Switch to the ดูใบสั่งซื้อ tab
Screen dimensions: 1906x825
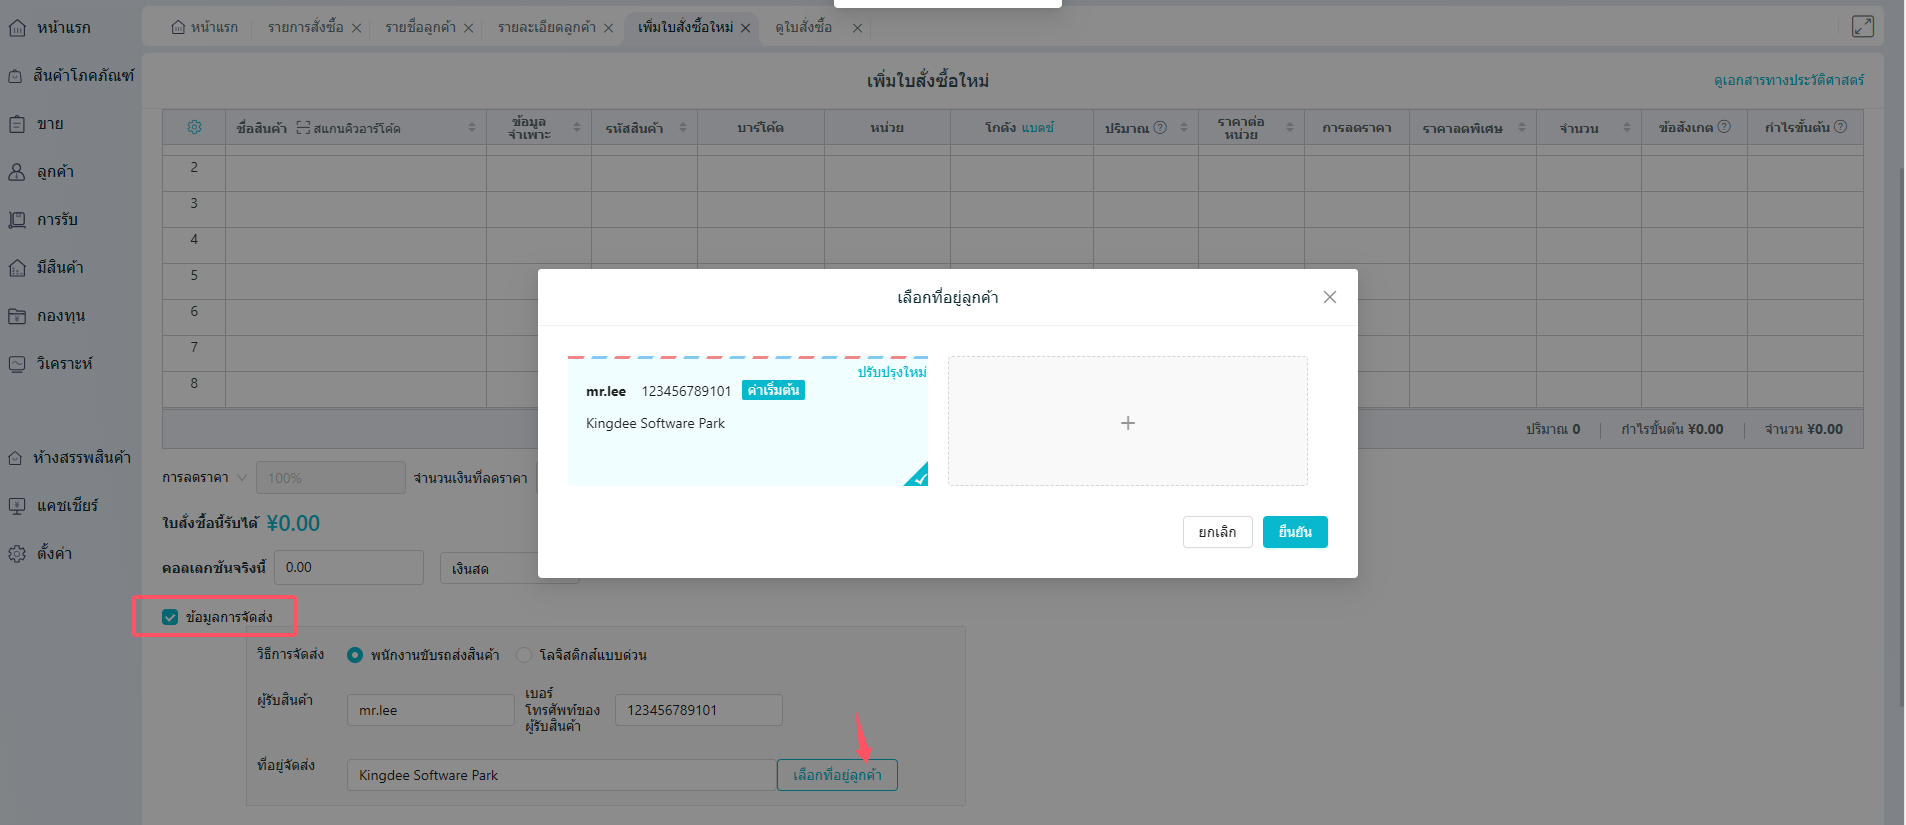point(803,27)
